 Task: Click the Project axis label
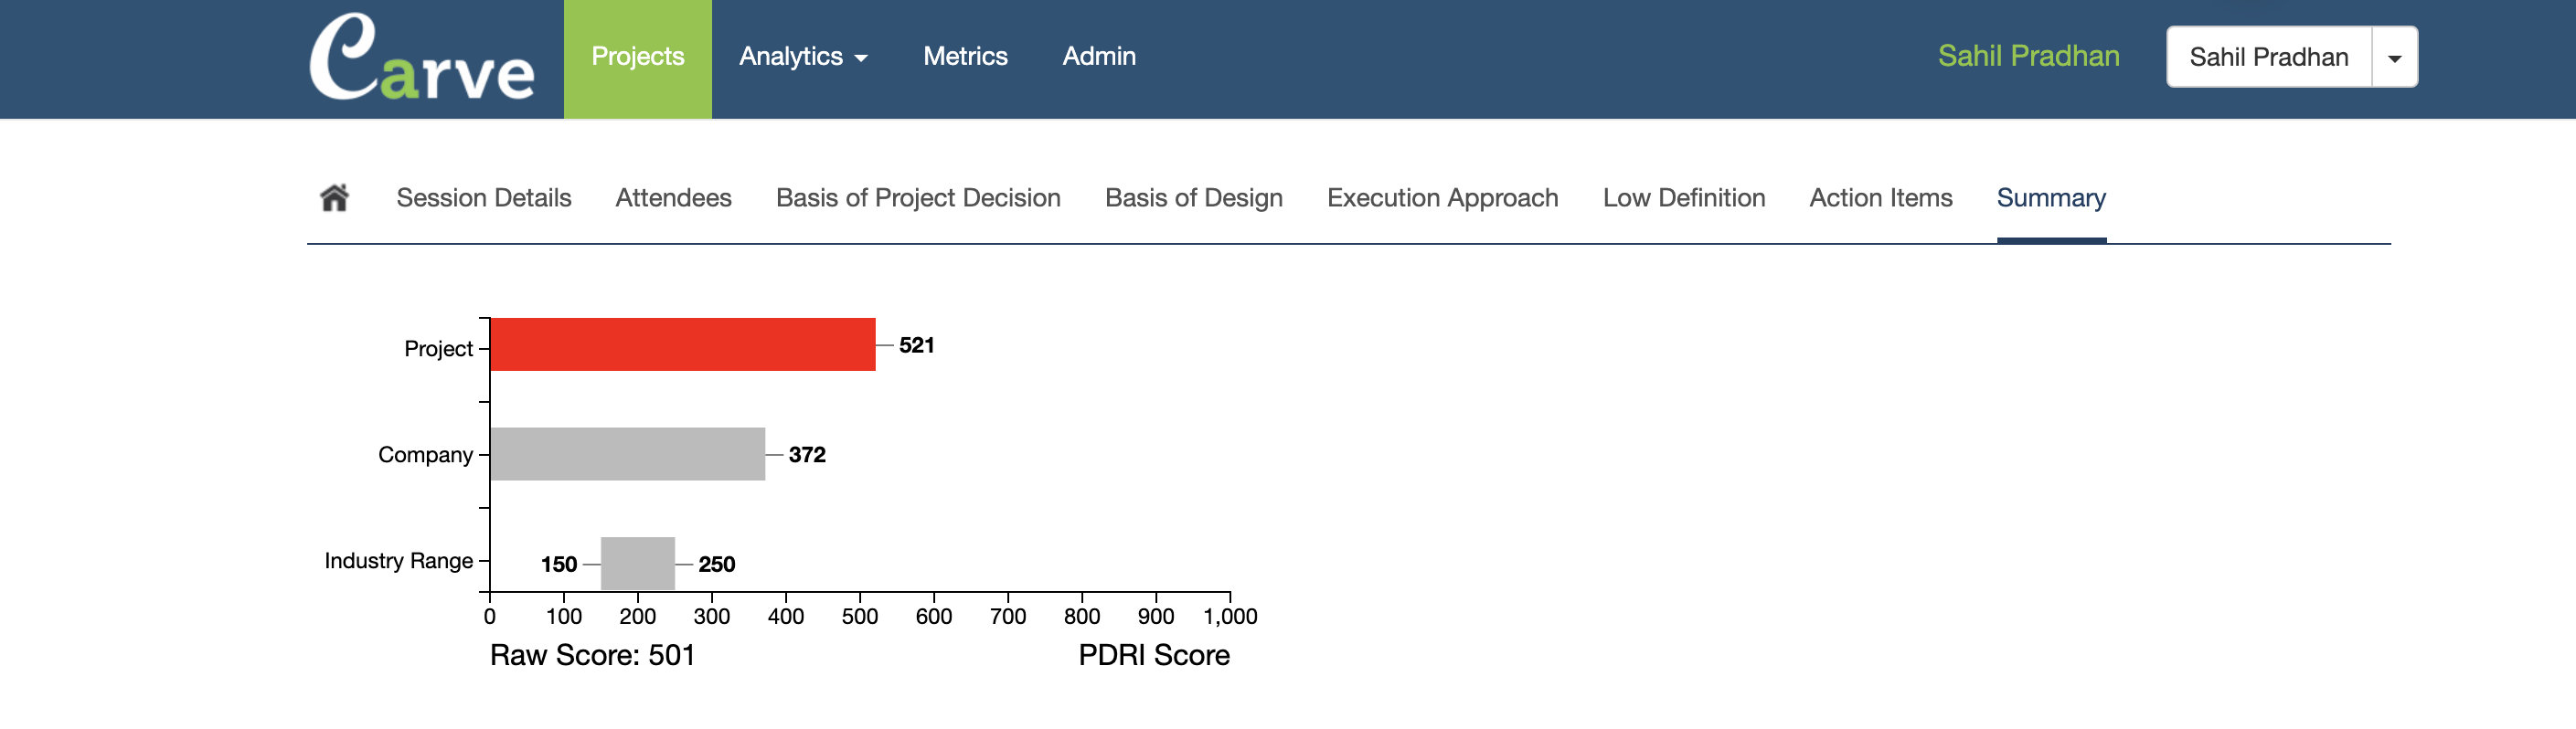[x=438, y=349]
